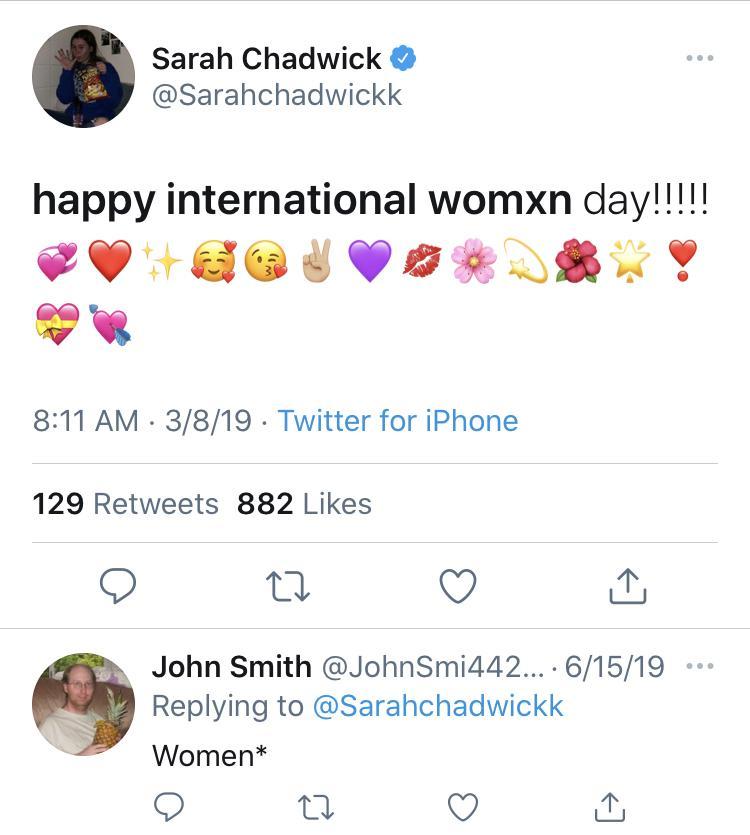The height and width of the screenshot is (835, 750).
Task: Open Sarah Chadwick's profile picture
Action: click(x=83, y=76)
